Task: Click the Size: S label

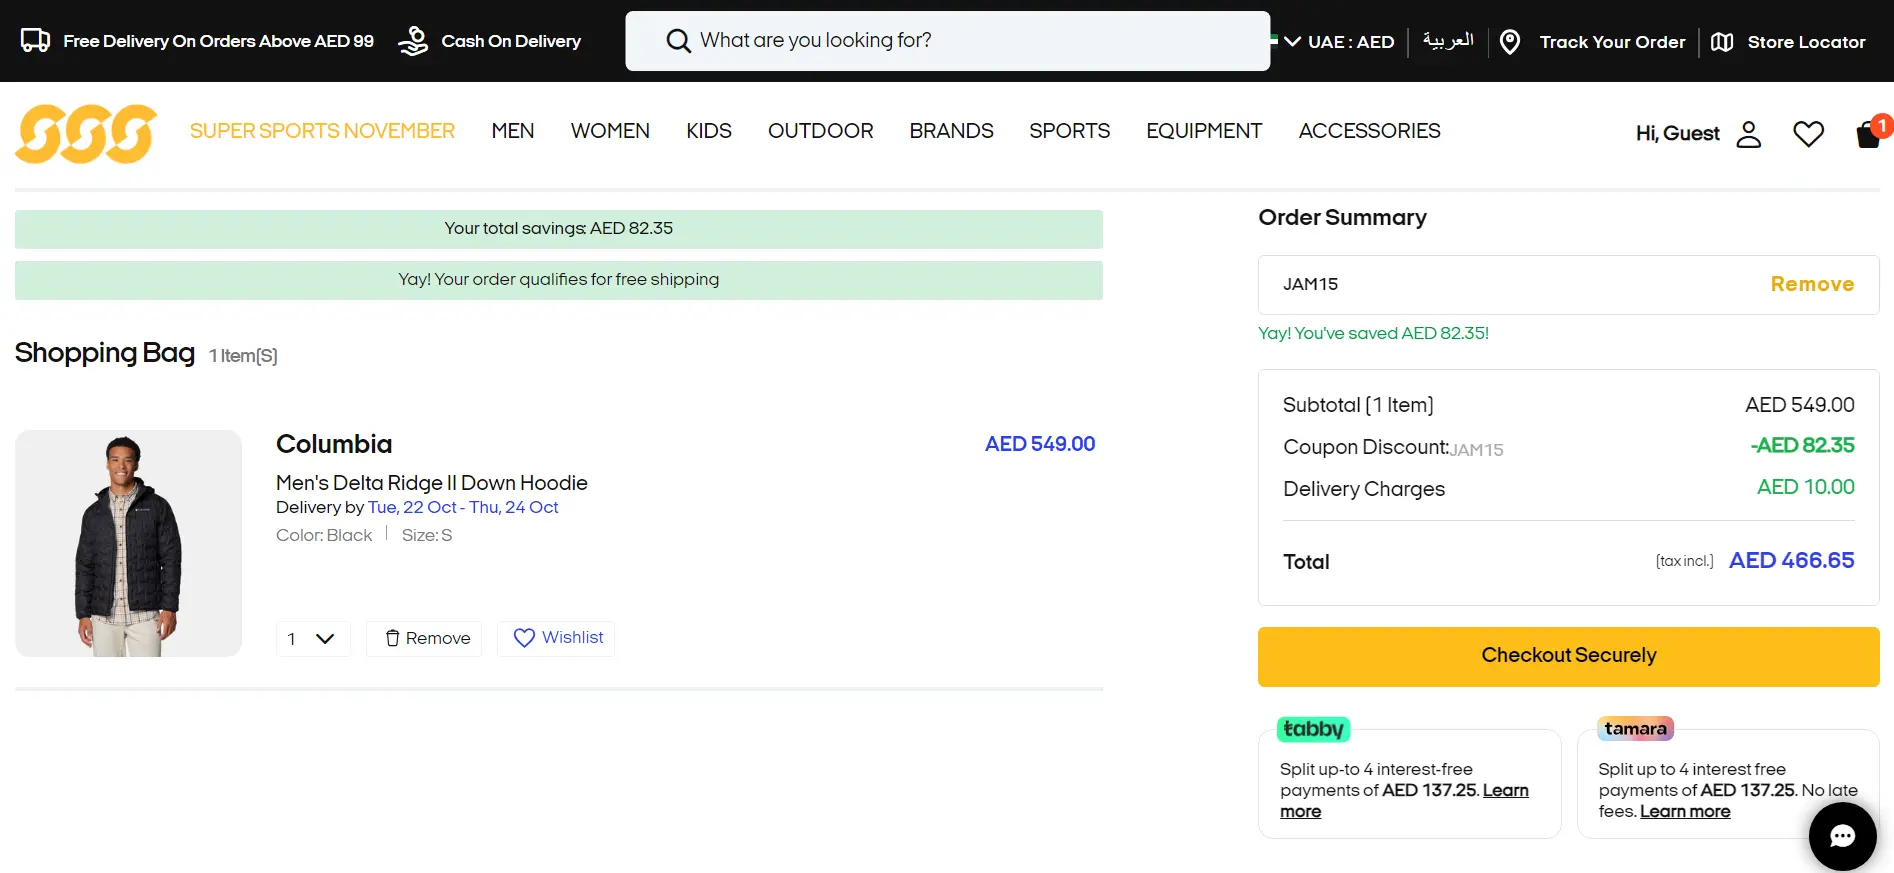Action: [x=427, y=535]
